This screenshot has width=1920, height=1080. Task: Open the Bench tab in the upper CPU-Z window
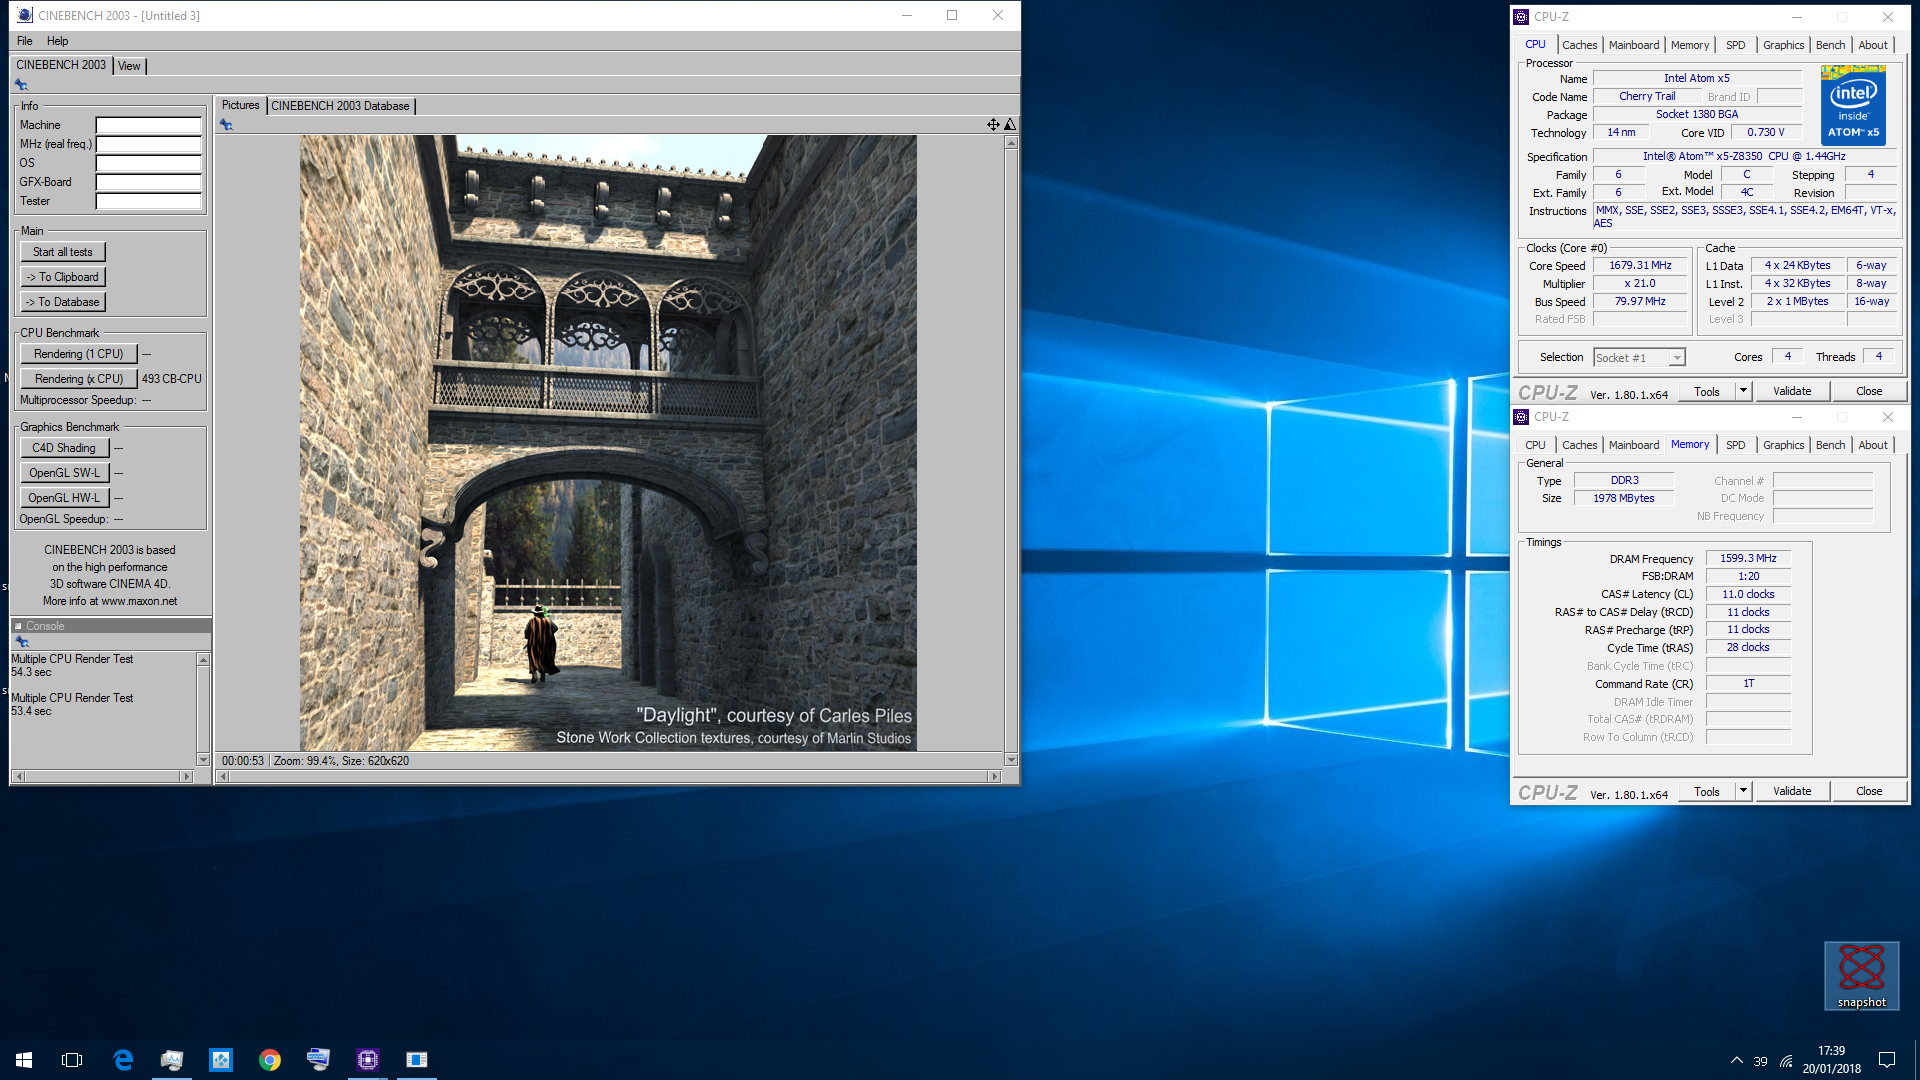coord(1830,45)
